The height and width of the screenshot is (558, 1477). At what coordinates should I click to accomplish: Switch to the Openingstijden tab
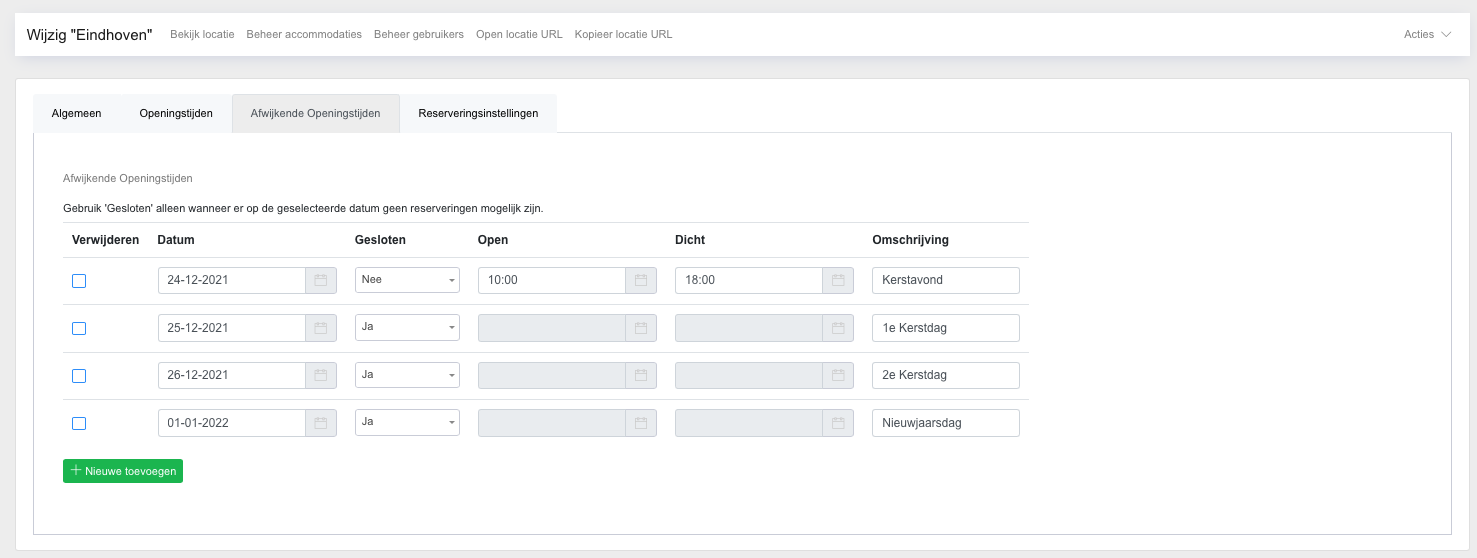(x=176, y=113)
